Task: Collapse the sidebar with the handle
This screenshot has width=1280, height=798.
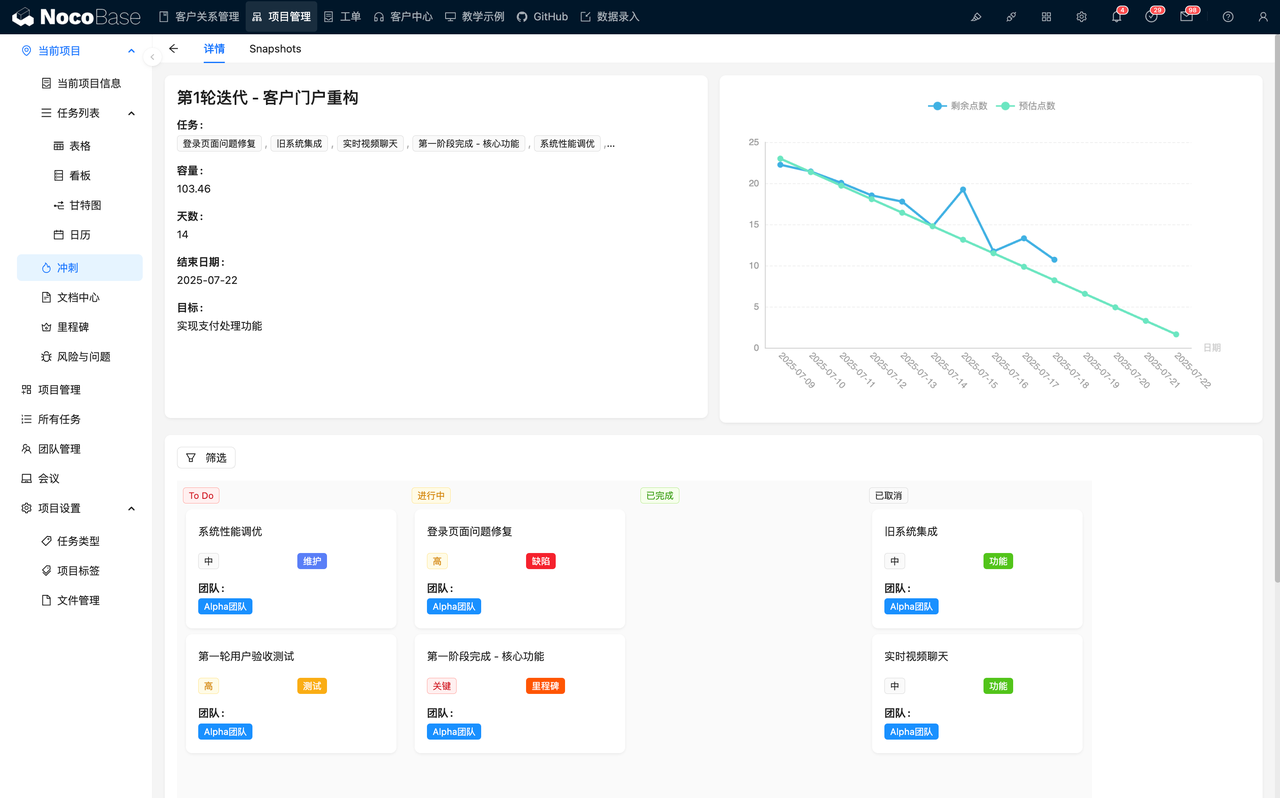Action: [152, 57]
